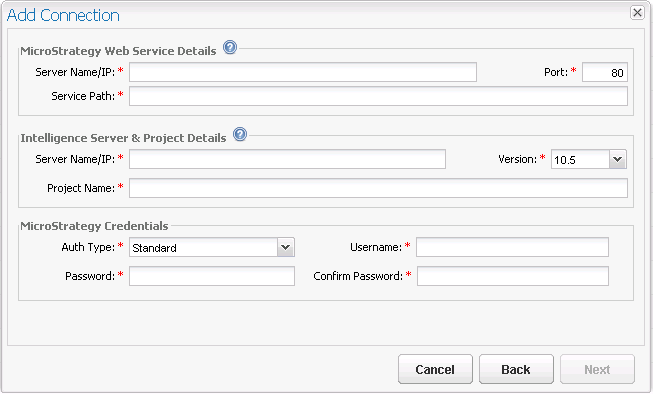Viewport: 653px width, 394px height.
Task: Click the MicroStrategy Credentials section heading
Action: (95, 226)
